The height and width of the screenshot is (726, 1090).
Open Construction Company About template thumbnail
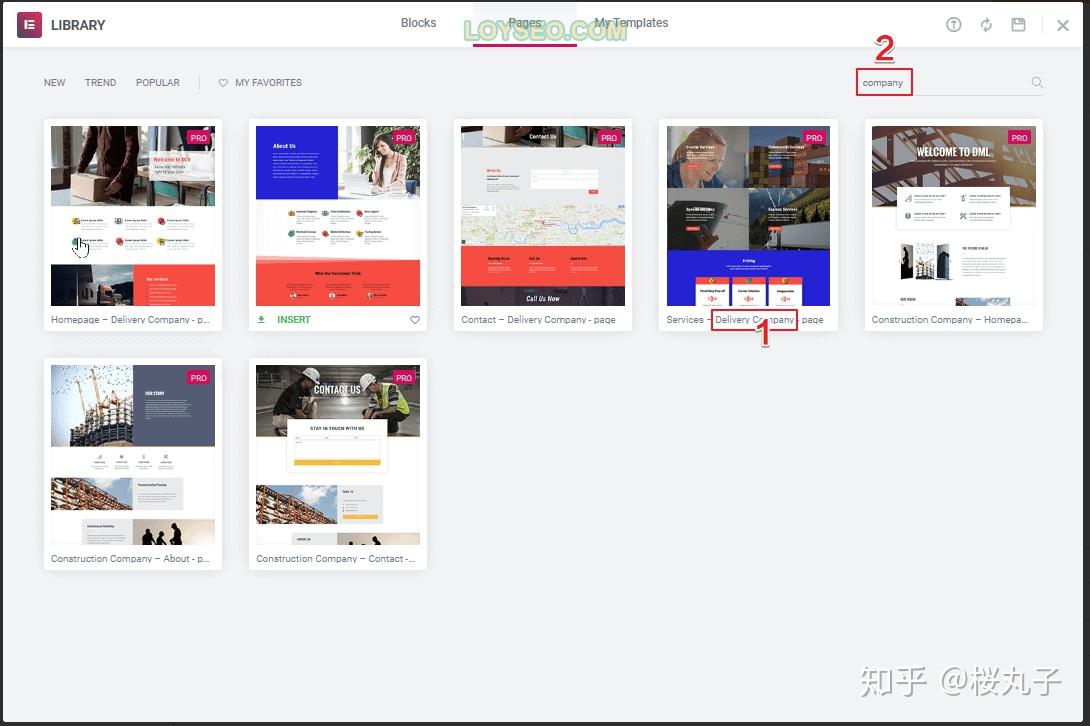pos(133,455)
